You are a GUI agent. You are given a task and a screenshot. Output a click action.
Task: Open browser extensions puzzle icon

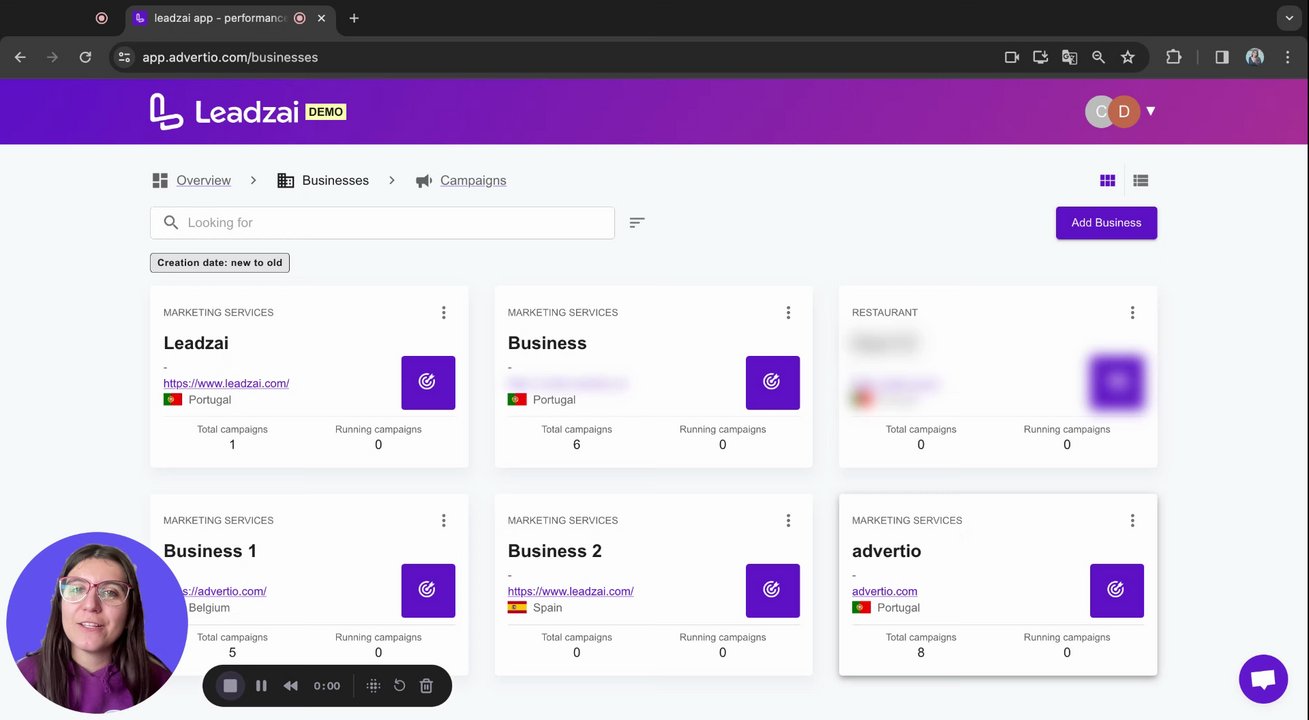(x=1174, y=57)
